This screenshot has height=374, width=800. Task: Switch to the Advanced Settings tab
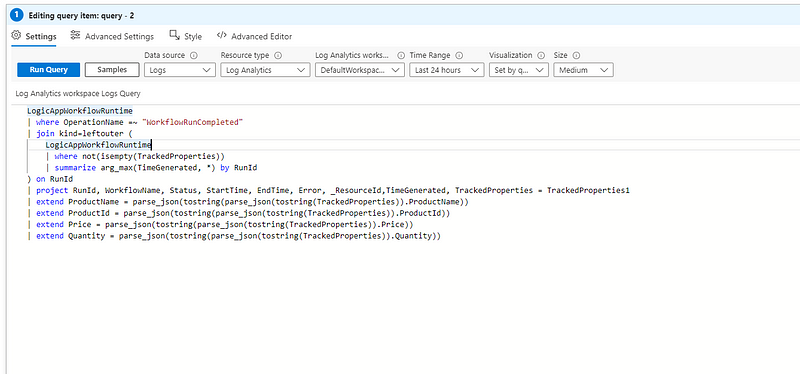point(112,36)
